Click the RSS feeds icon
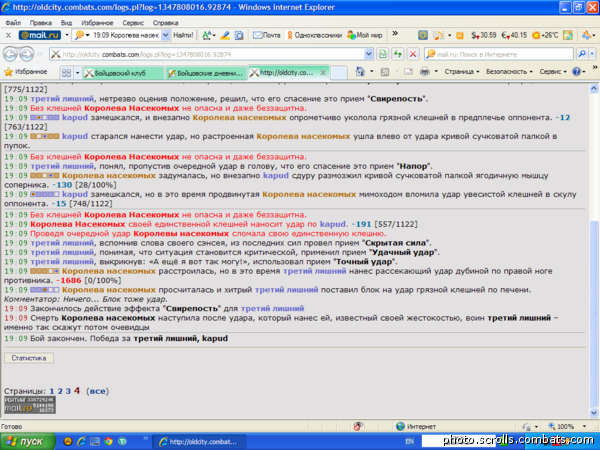The image size is (600, 450). 385,72
